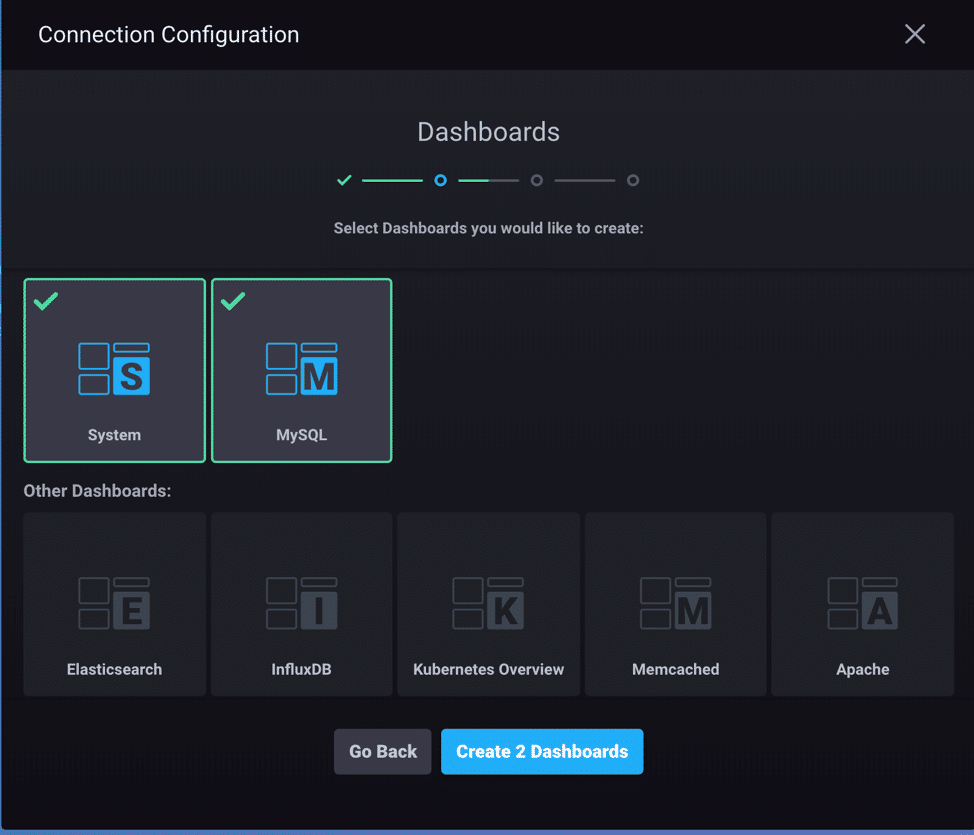The height and width of the screenshot is (835, 974).
Task: Uncheck the green checkmark on System card
Action: (46, 301)
